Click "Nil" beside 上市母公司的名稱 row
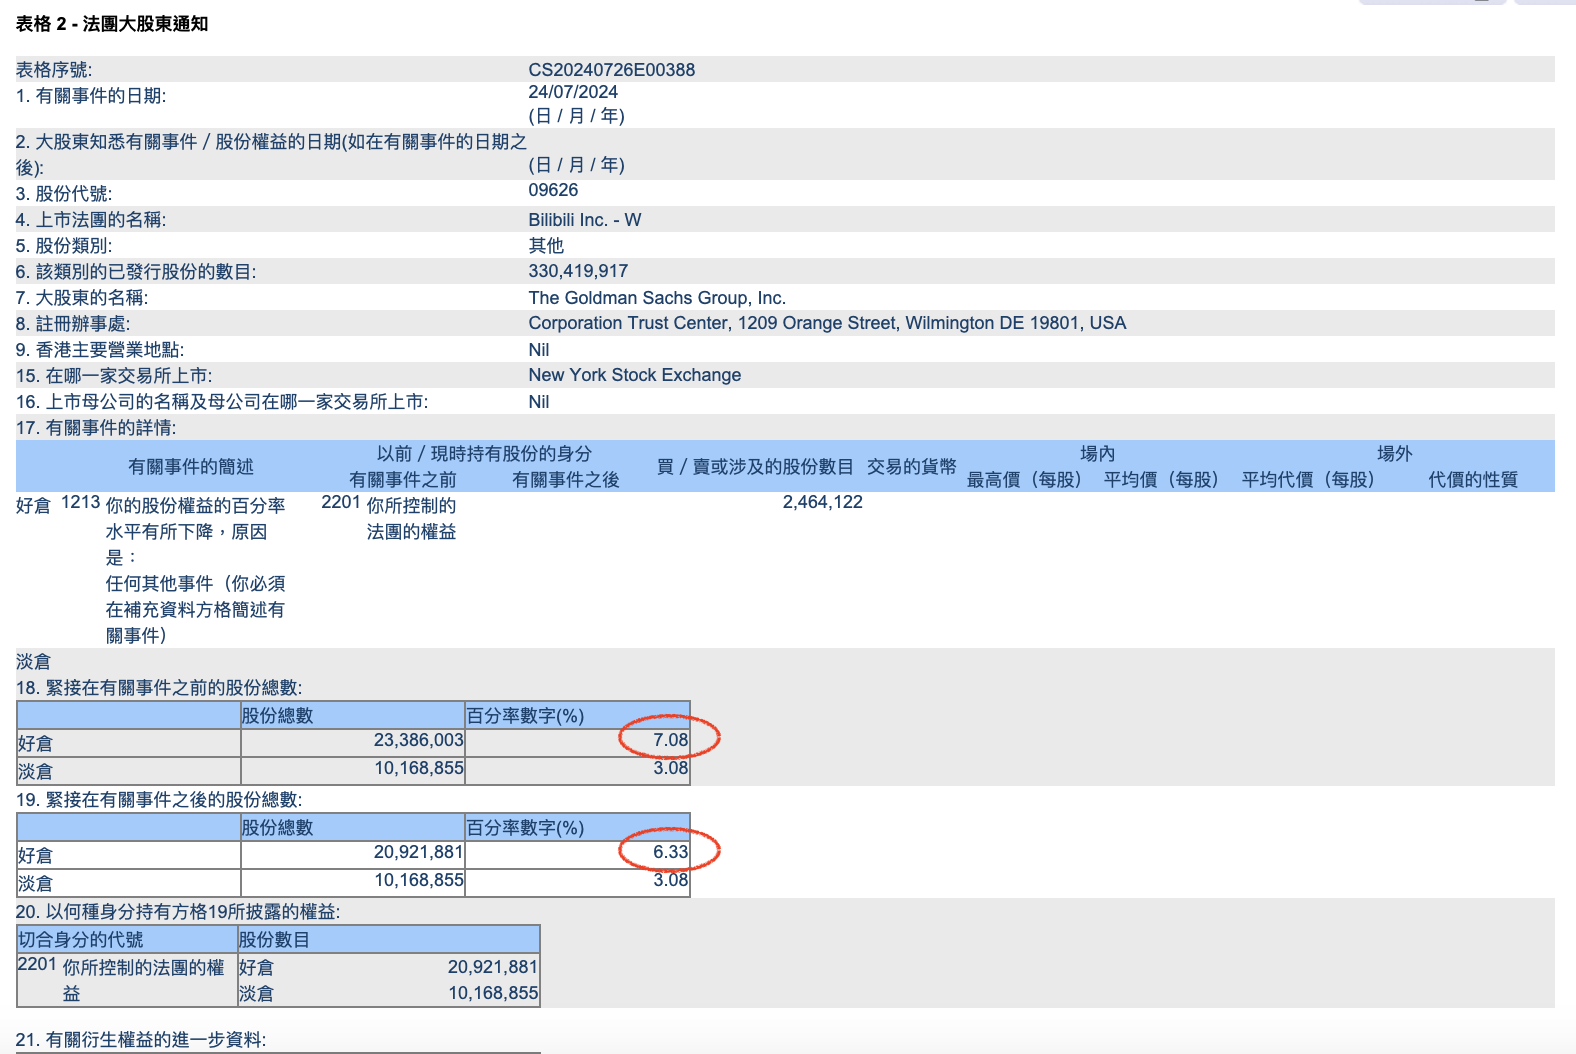 539,402
